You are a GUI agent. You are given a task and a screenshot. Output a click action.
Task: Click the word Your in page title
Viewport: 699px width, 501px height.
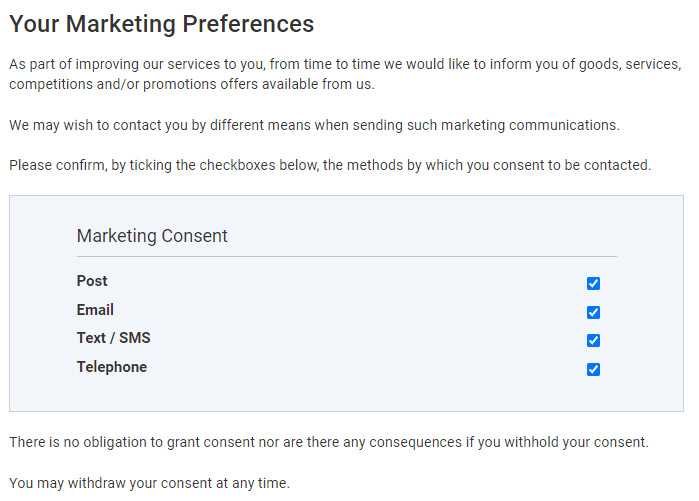pos(34,24)
